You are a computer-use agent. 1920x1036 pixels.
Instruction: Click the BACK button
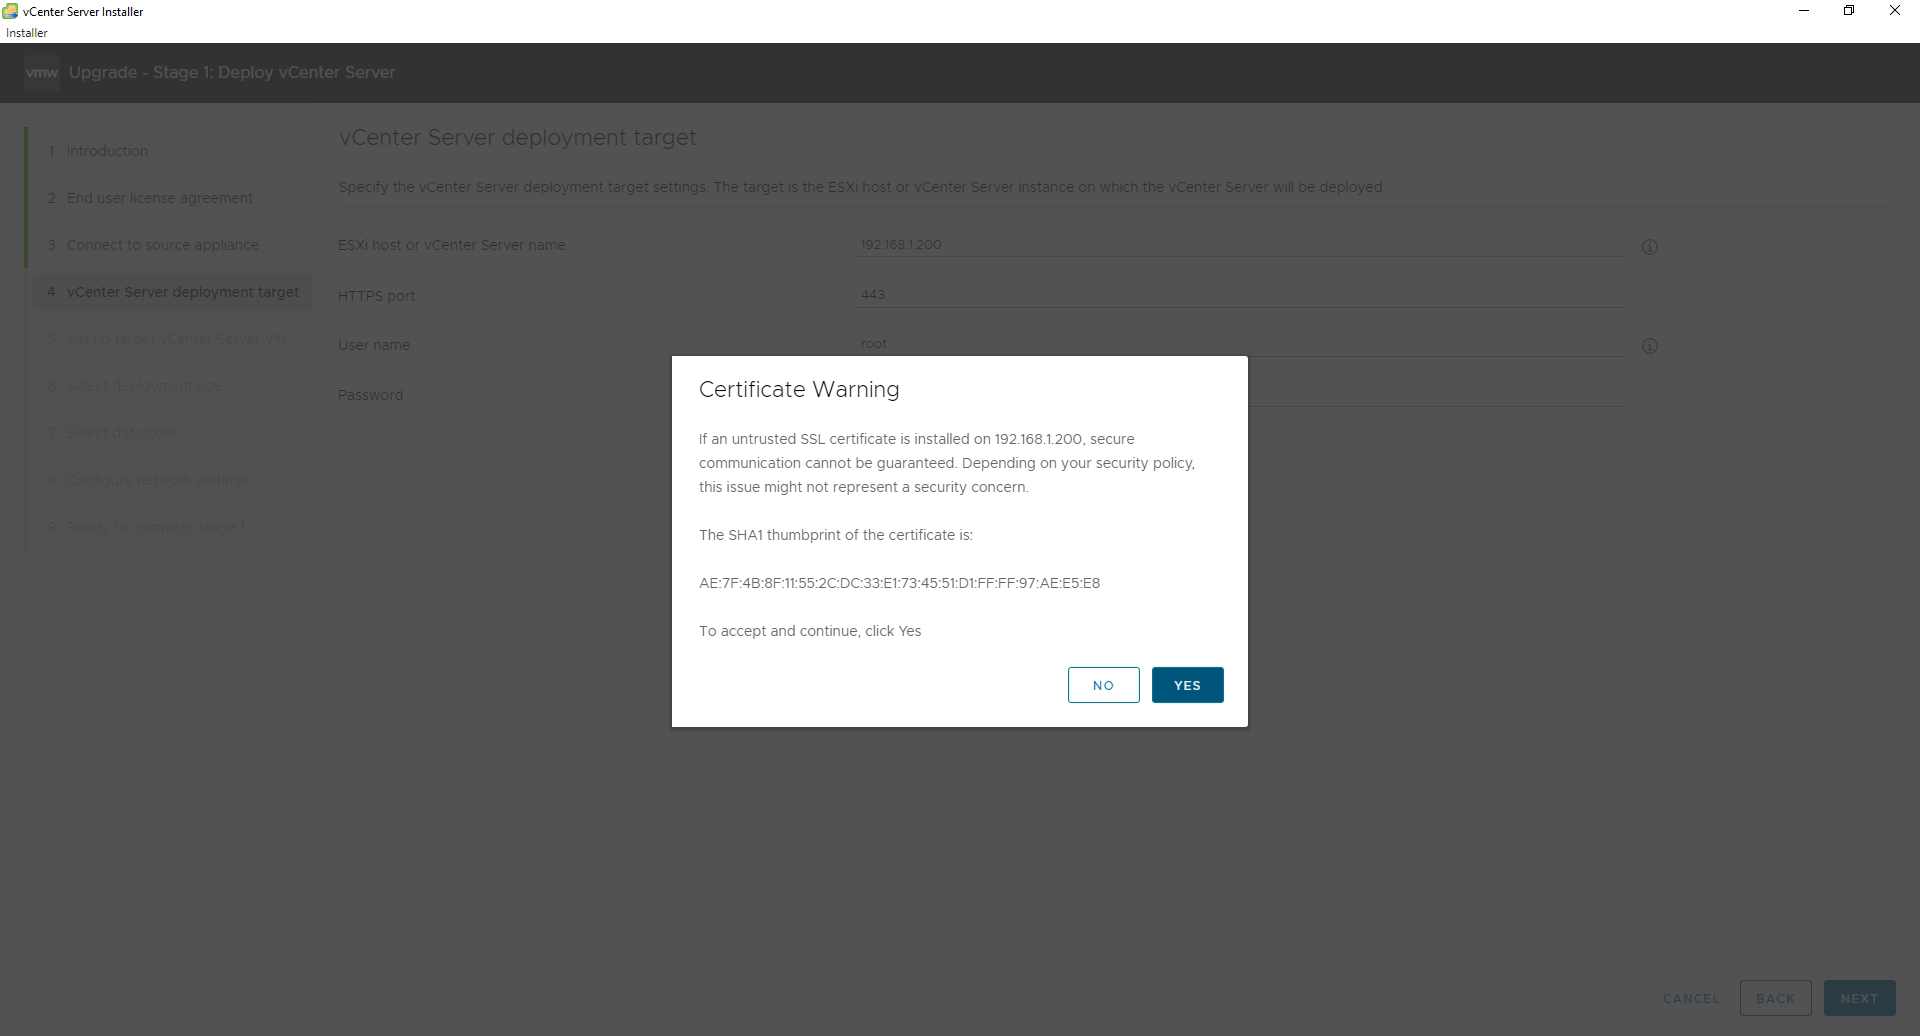pos(1775,998)
